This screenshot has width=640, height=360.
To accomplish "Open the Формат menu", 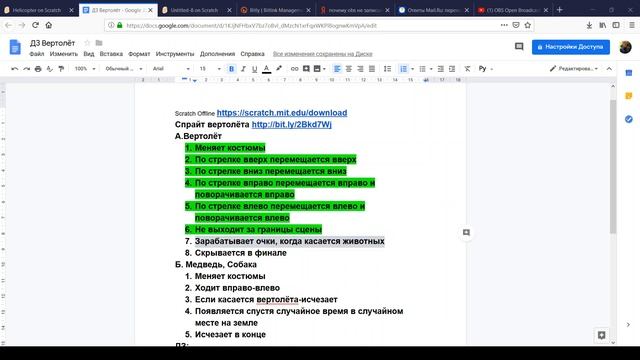I will pyautogui.click(x=139, y=54).
